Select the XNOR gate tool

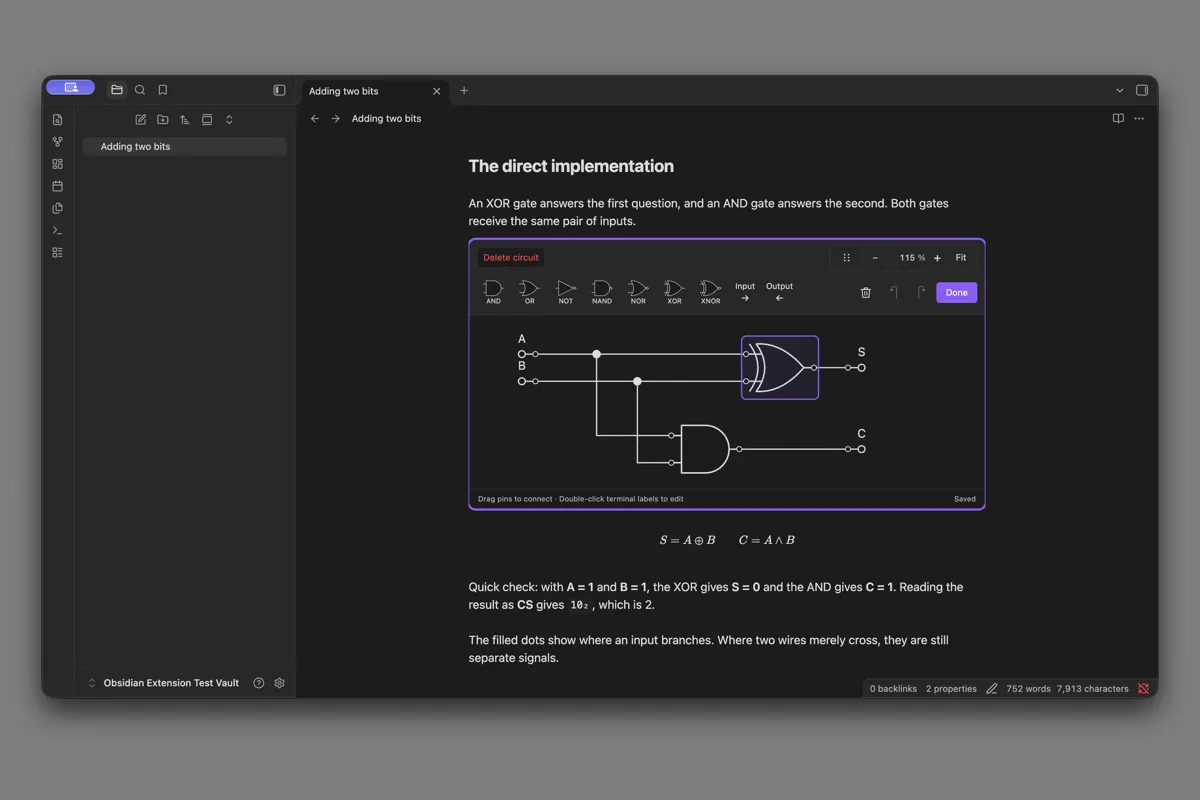(x=710, y=292)
